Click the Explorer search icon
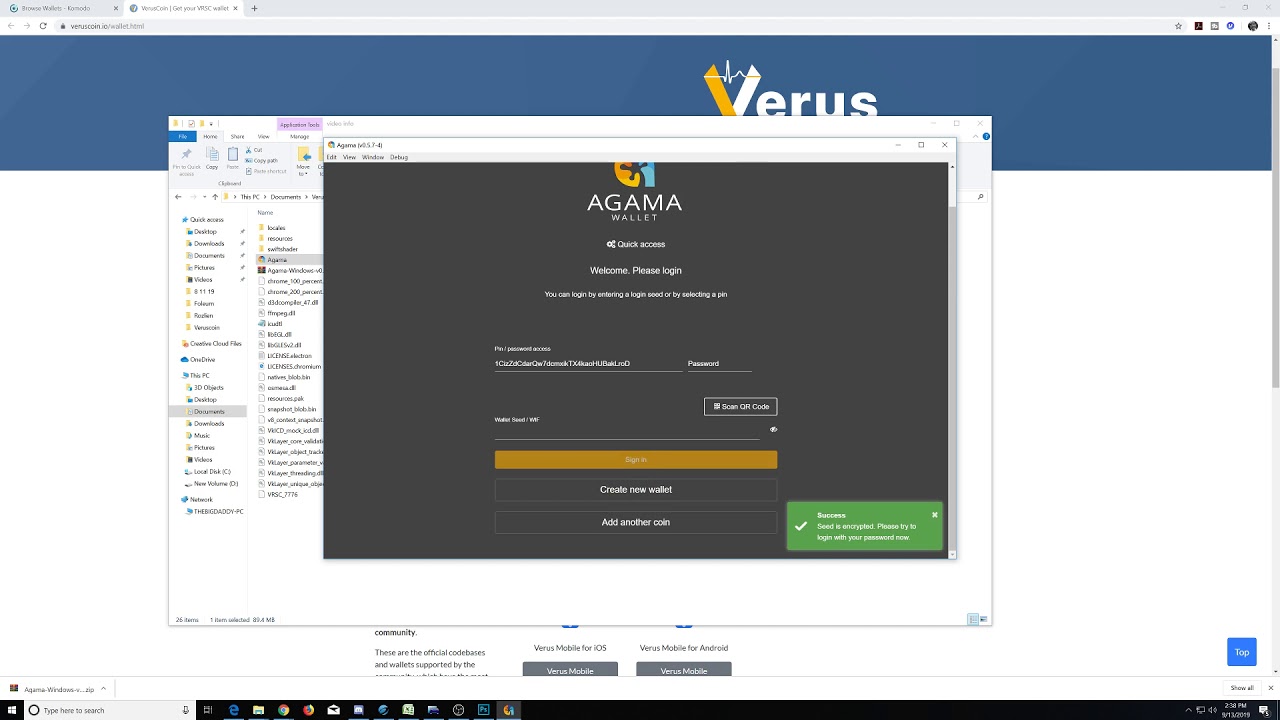 (981, 197)
